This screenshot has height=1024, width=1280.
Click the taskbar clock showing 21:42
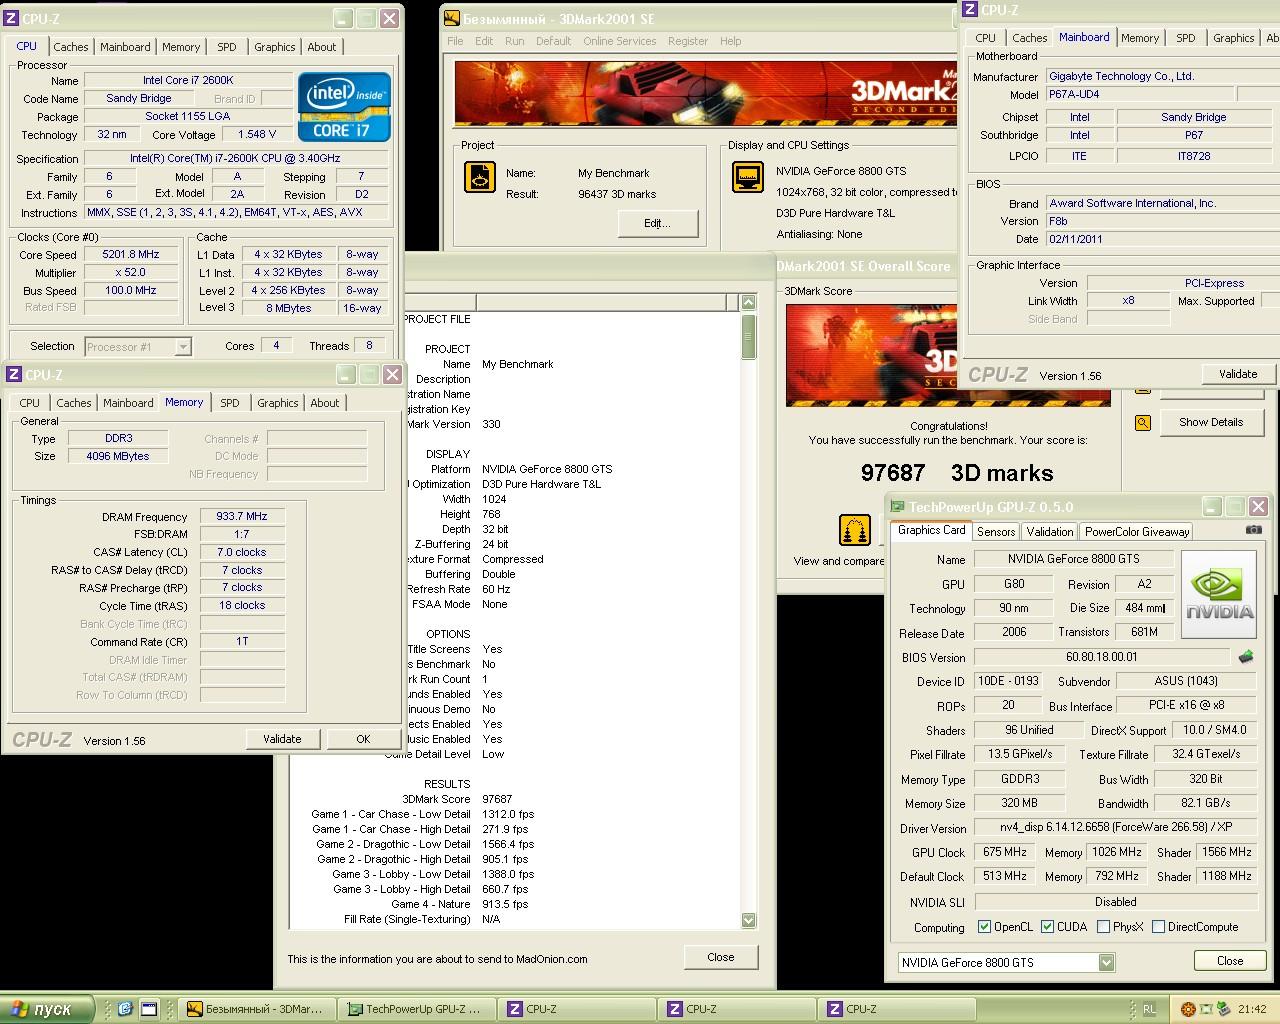tap(1252, 1009)
